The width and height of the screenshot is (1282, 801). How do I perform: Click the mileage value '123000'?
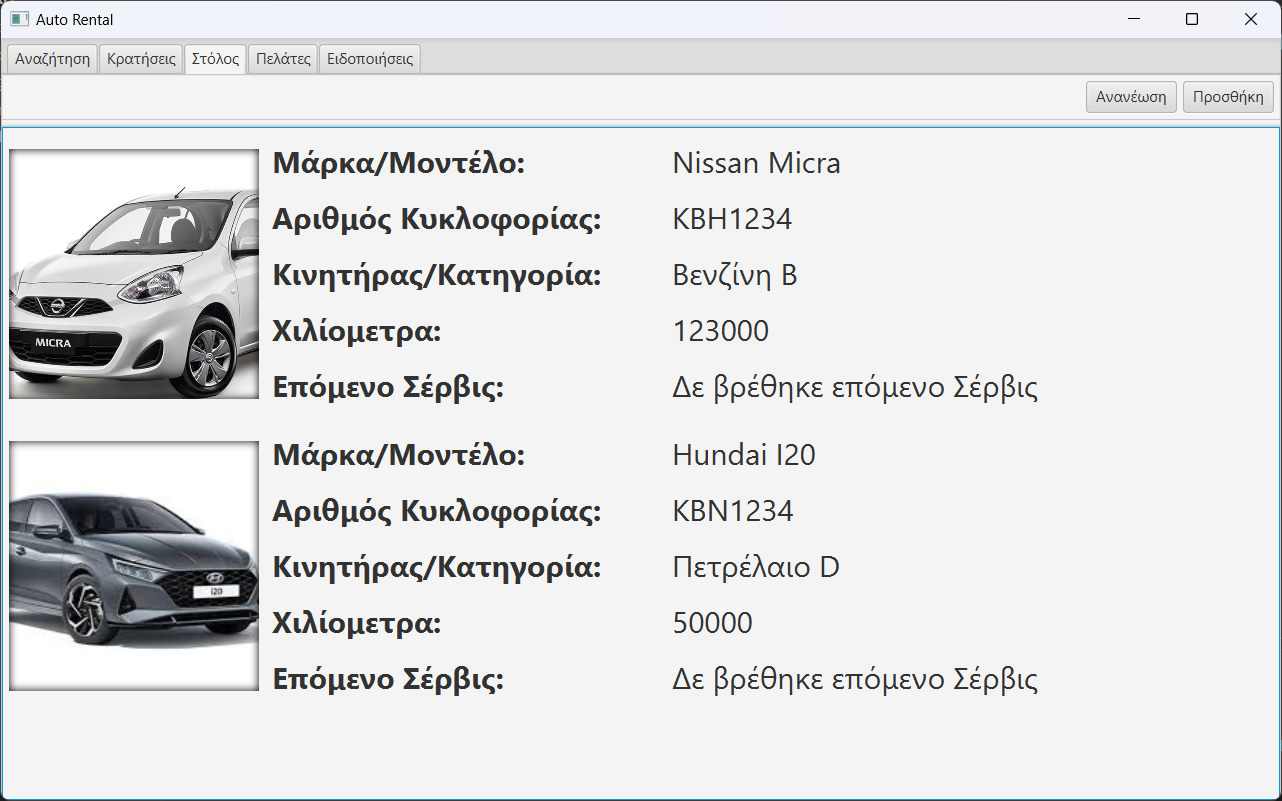(x=721, y=331)
